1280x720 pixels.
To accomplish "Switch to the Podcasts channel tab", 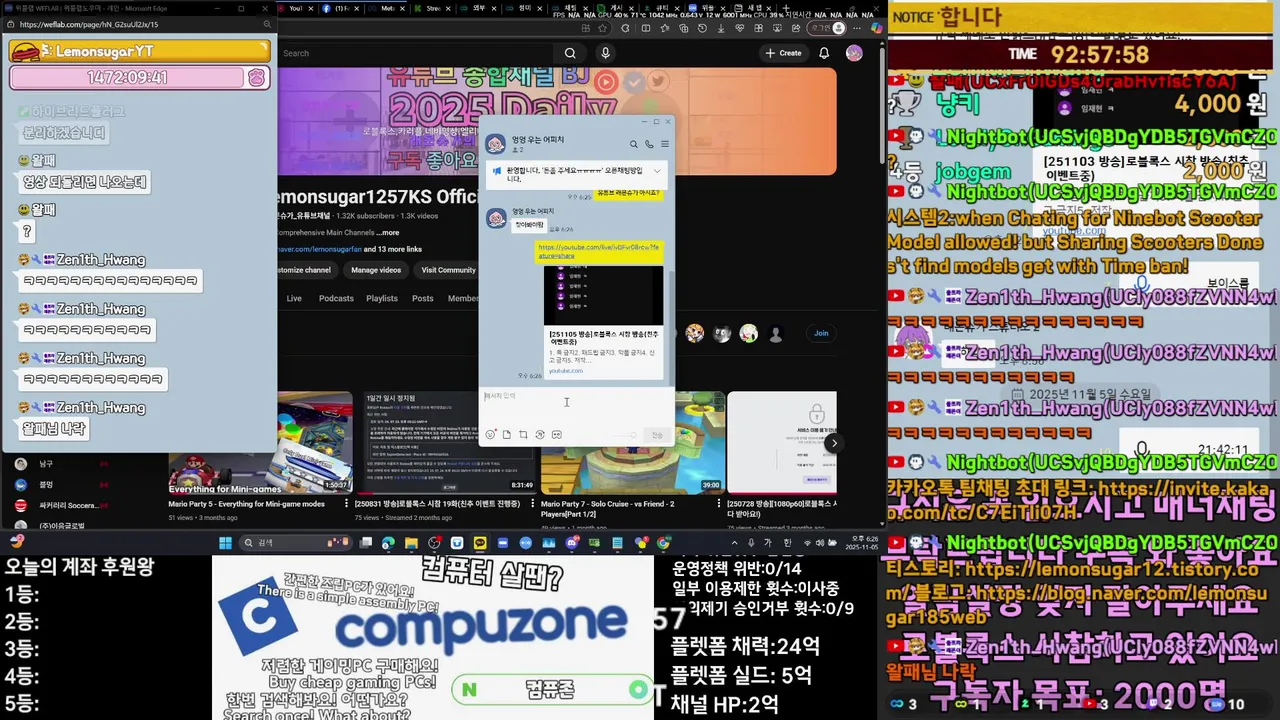I will (x=336, y=298).
